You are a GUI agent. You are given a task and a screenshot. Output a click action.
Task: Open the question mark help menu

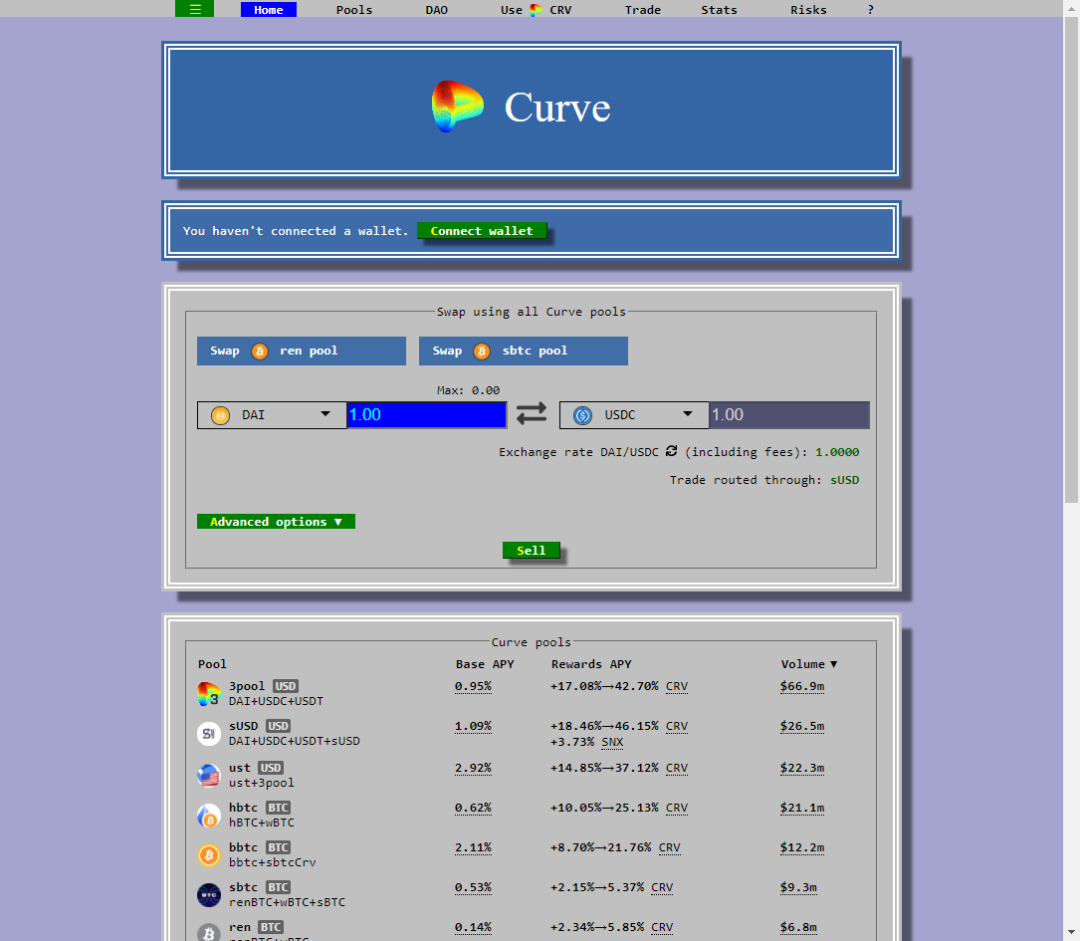pos(871,10)
